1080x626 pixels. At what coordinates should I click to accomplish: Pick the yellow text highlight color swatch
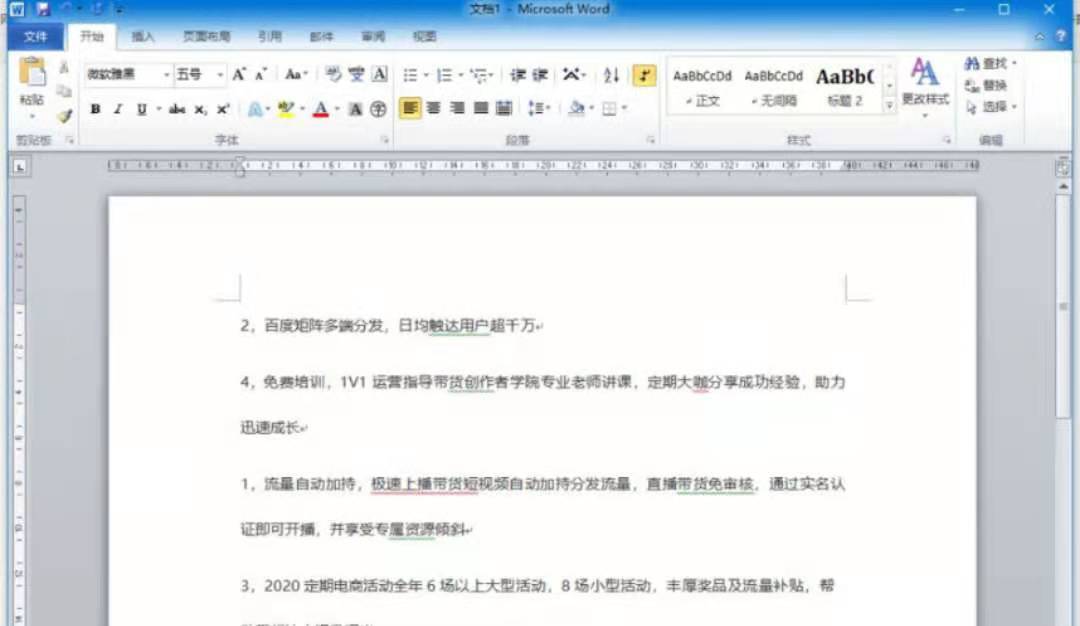285,110
